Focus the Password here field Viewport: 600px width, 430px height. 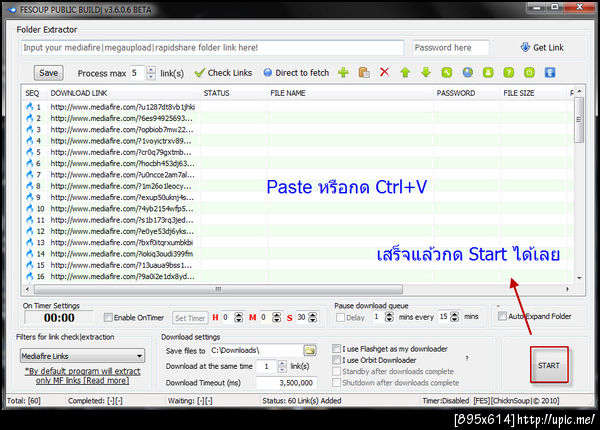[450, 47]
